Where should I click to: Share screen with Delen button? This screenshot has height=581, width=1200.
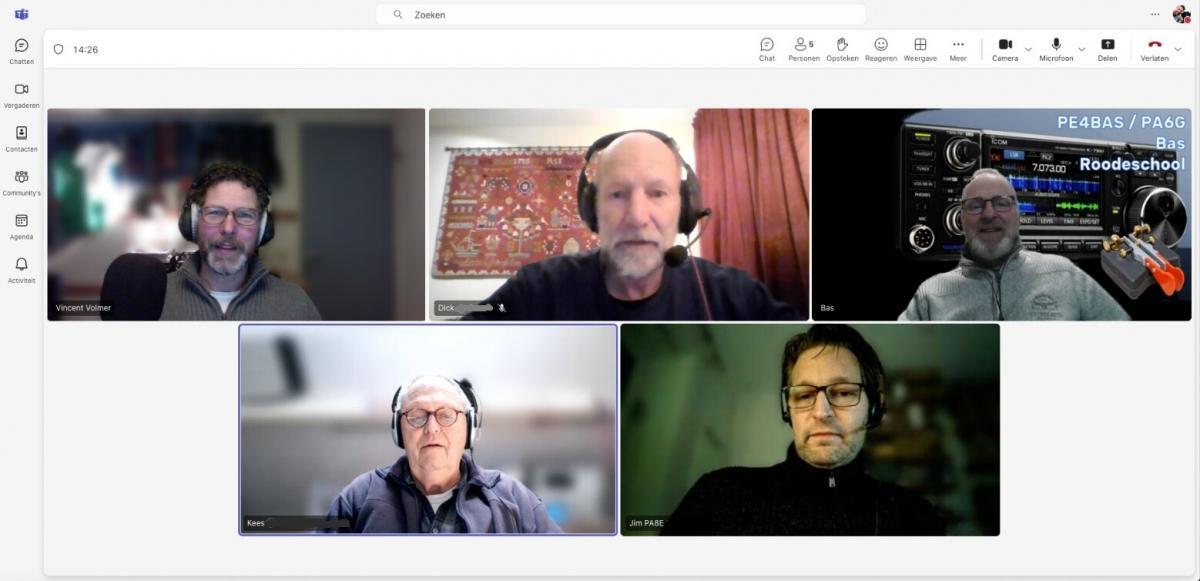coord(1107,49)
